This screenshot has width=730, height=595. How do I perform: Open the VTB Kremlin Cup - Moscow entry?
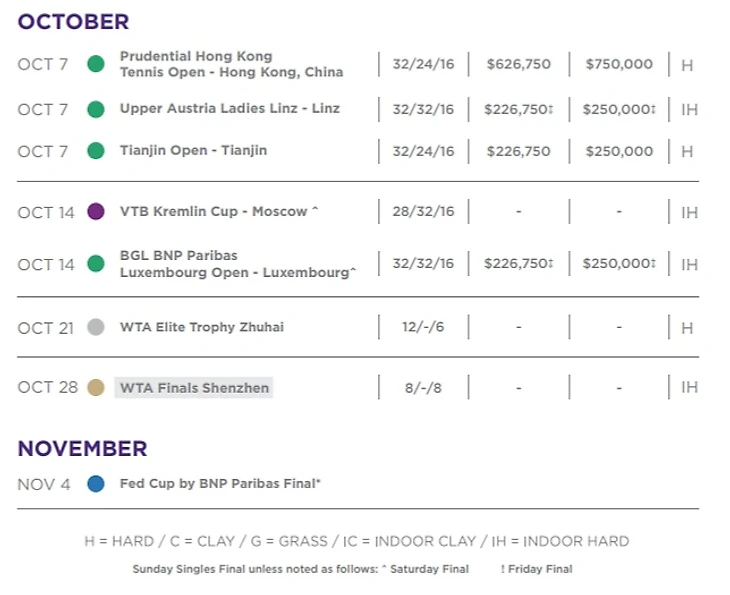click(213, 212)
